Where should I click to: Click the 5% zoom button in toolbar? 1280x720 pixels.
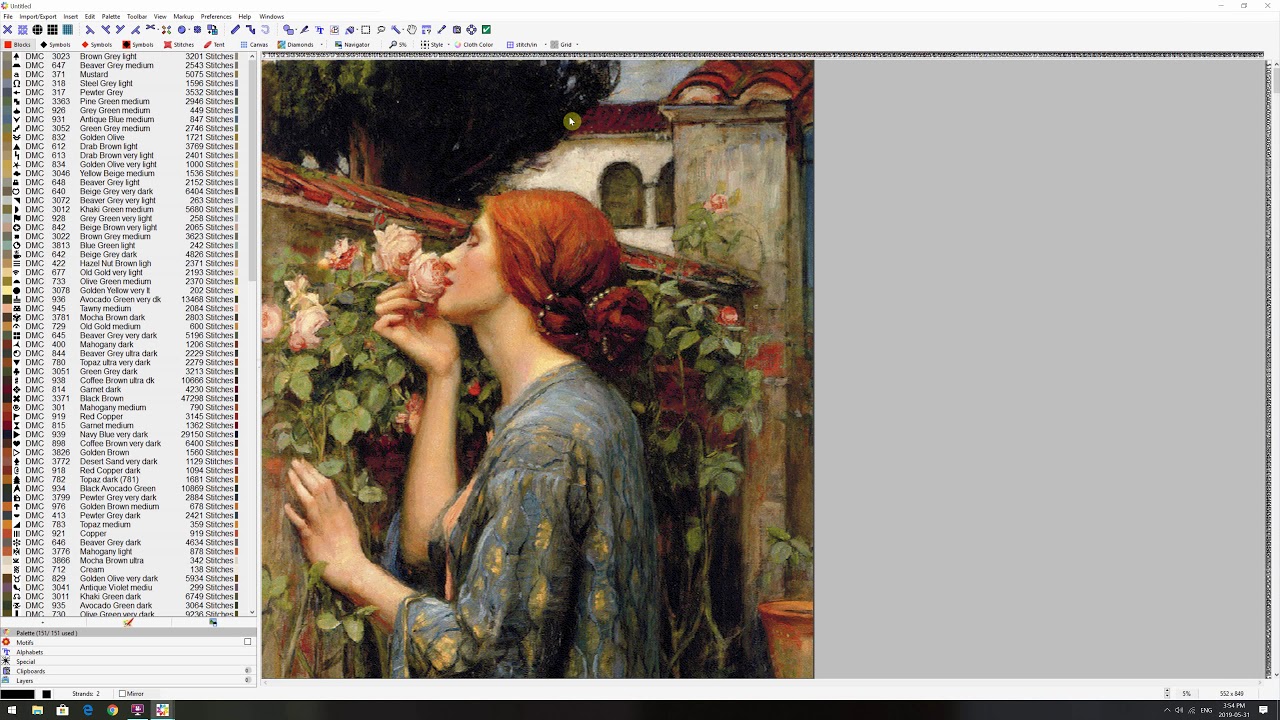pos(398,45)
